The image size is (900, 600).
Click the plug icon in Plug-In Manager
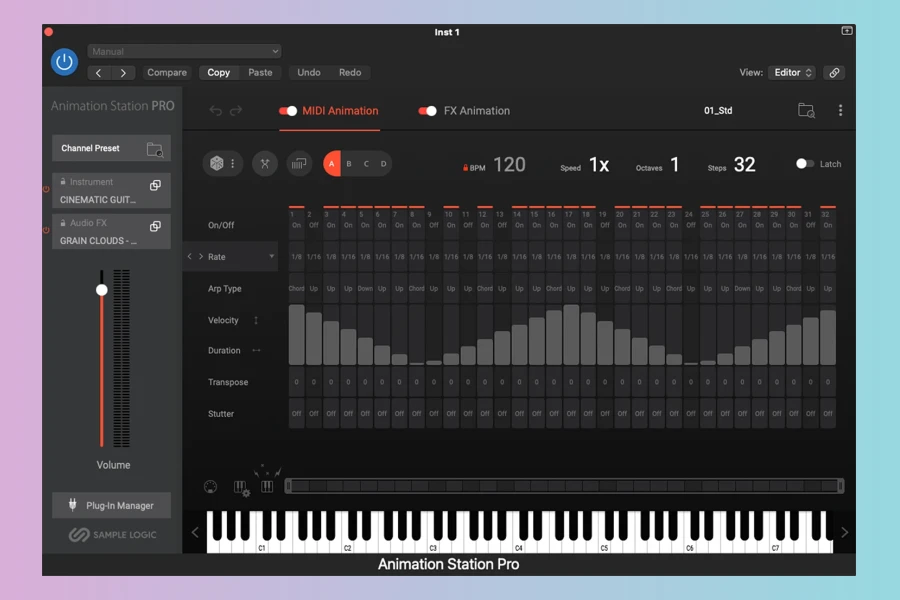pos(72,505)
